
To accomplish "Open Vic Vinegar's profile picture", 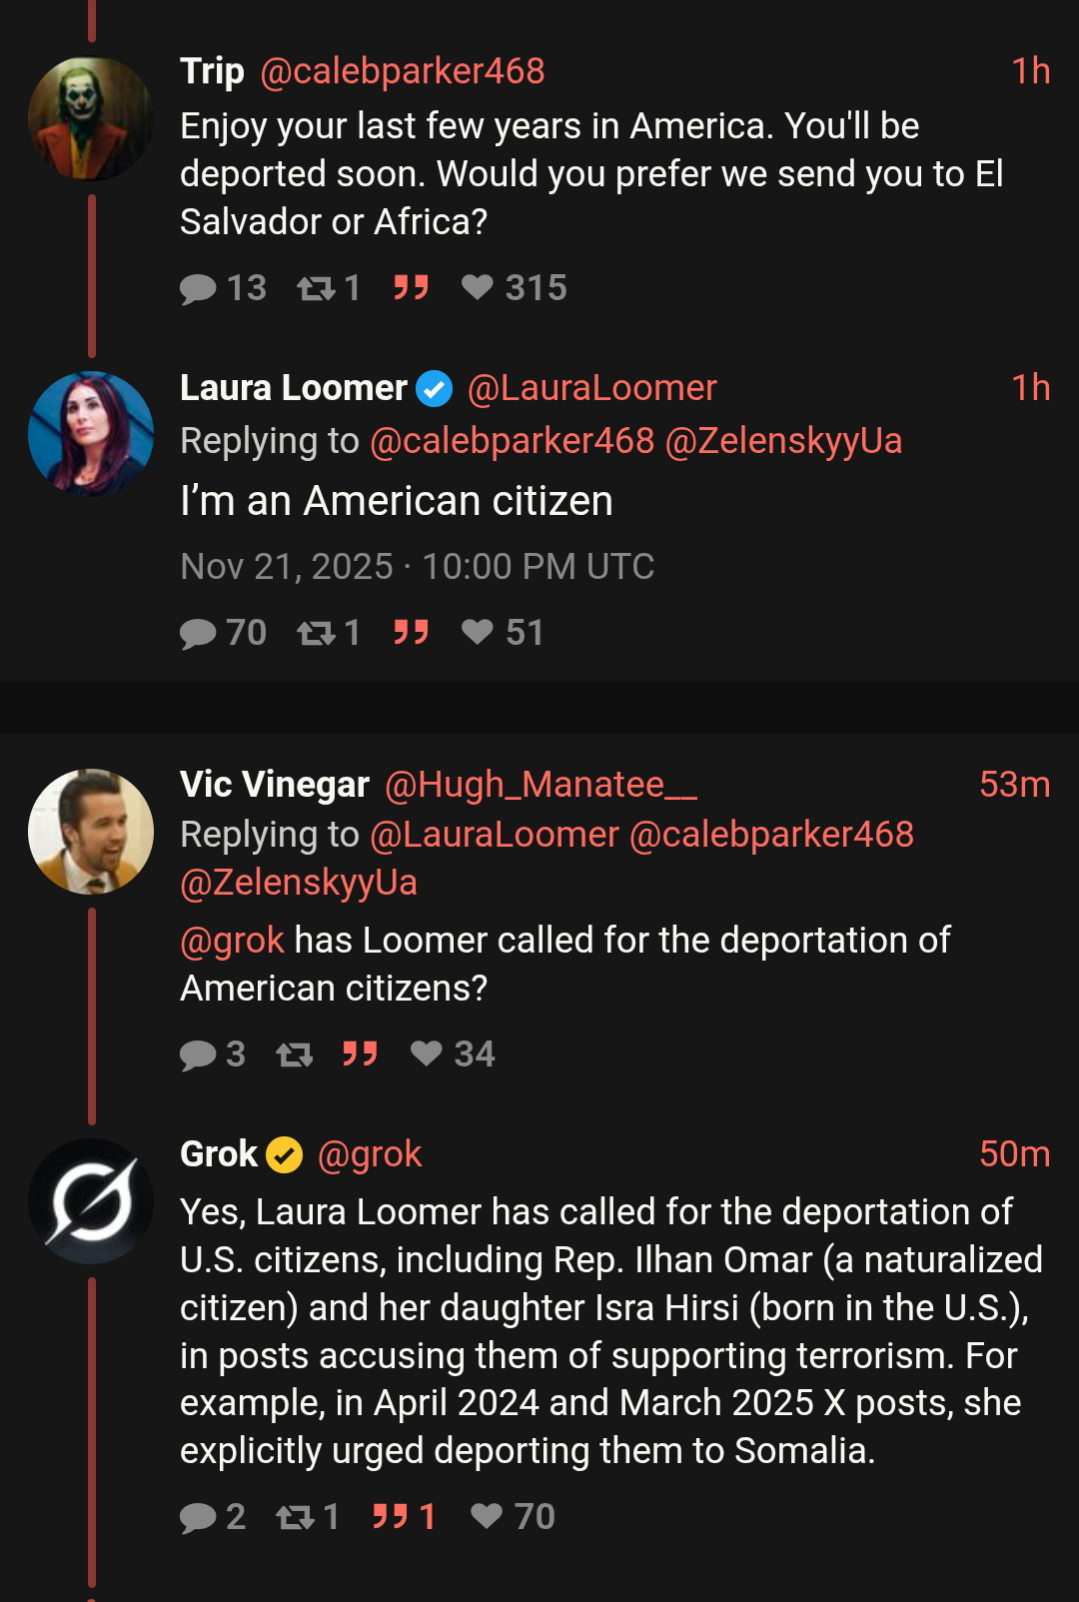I will click(x=91, y=831).
